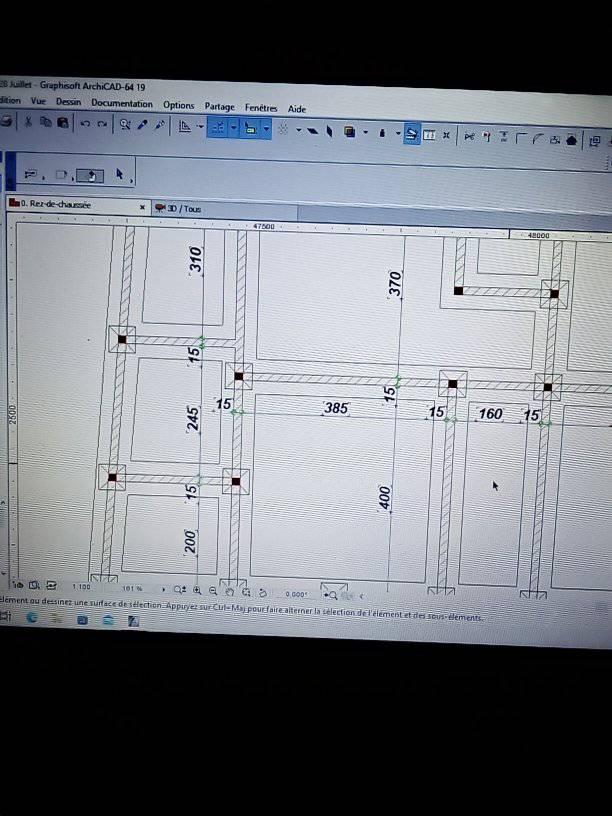Click Zoom In magnifier in bottom bar
This screenshot has height=816, width=612.
(x=197, y=590)
